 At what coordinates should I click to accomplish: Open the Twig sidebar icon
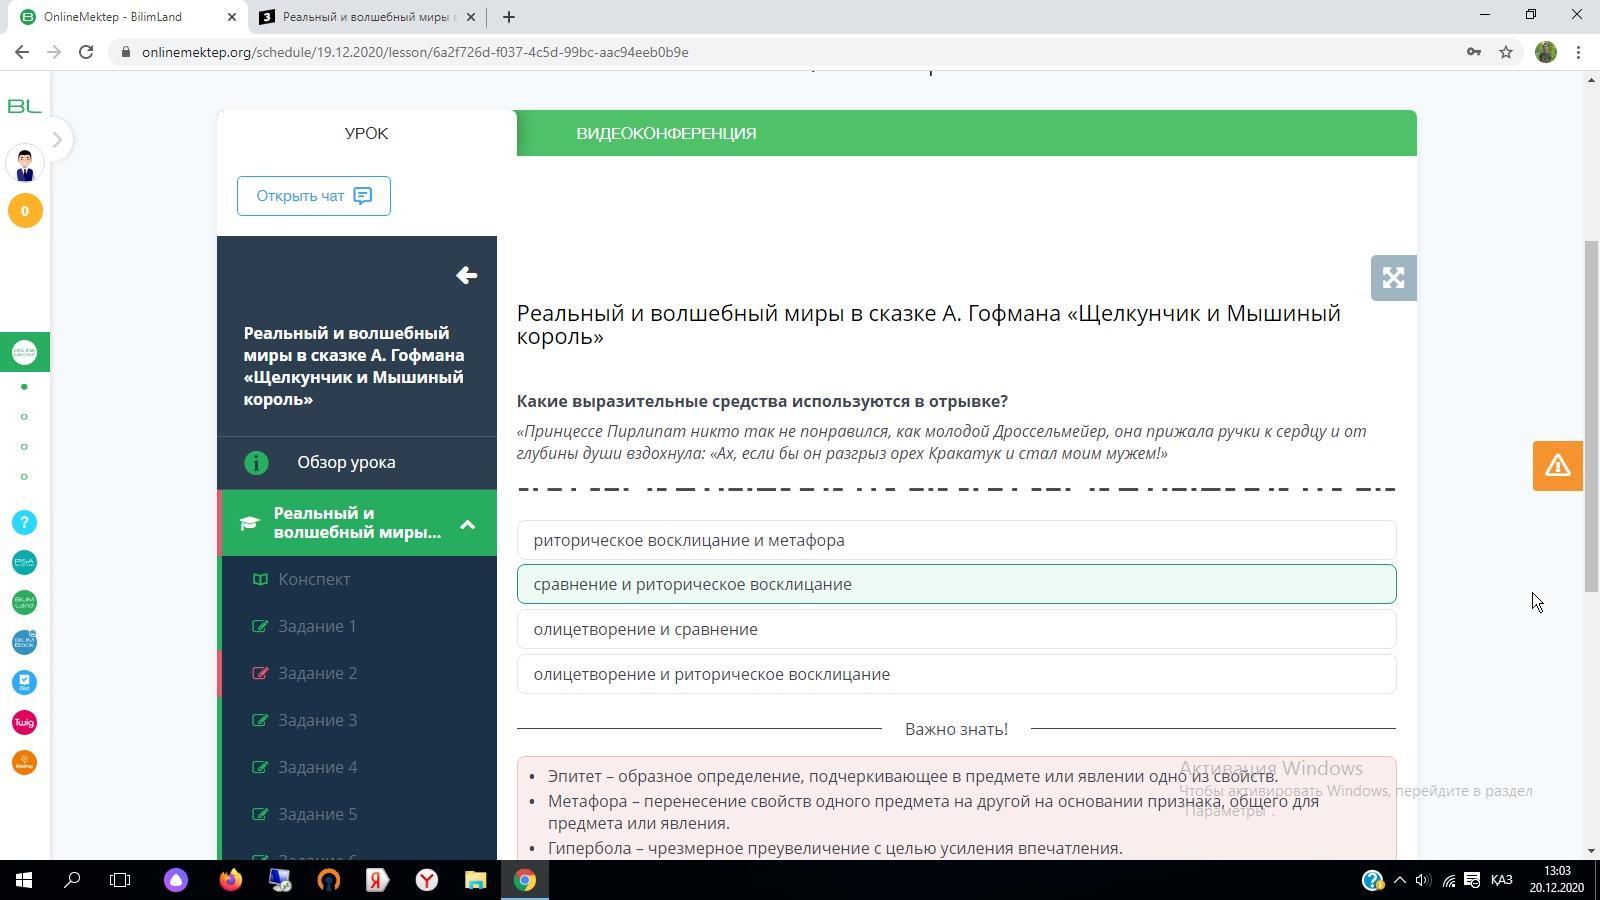tap(25, 722)
